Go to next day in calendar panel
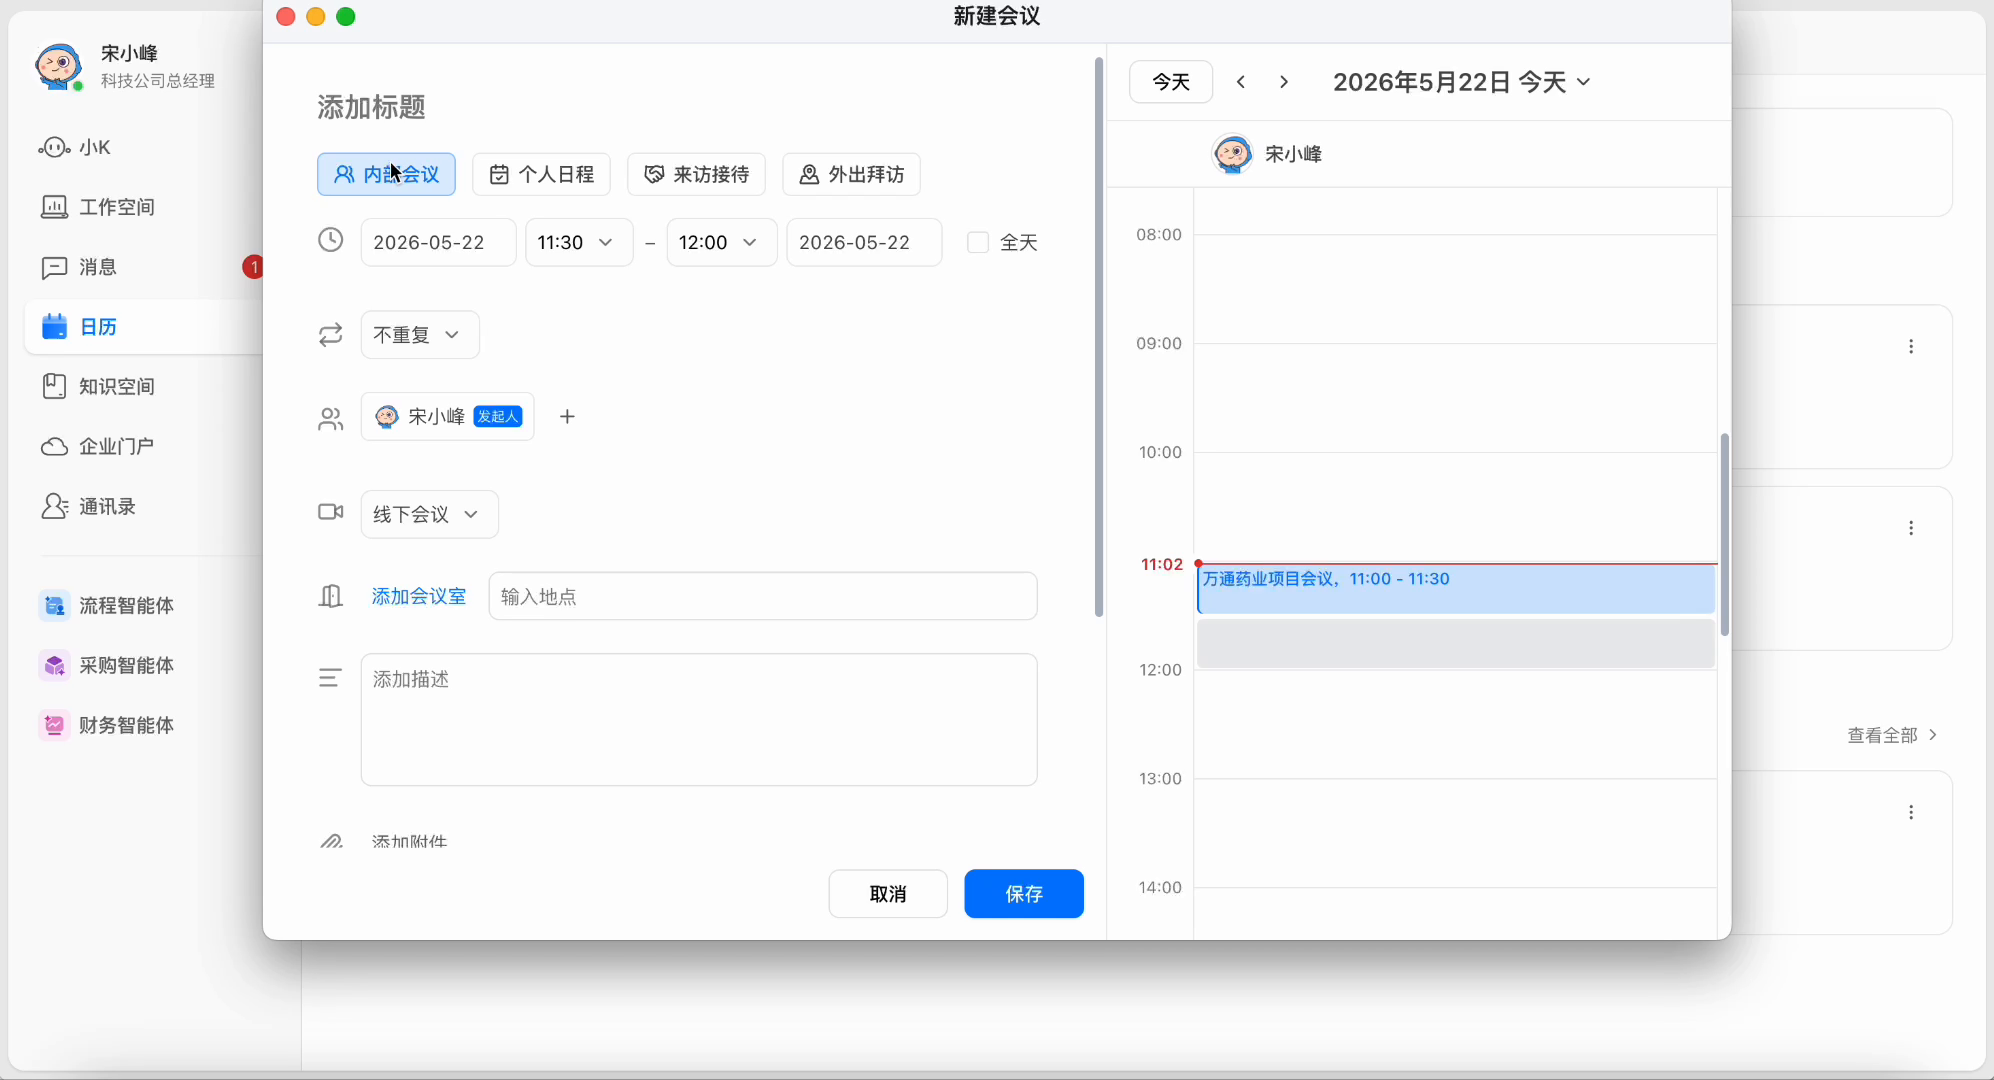Viewport: 1994px width, 1080px height. [x=1284, y=82]
